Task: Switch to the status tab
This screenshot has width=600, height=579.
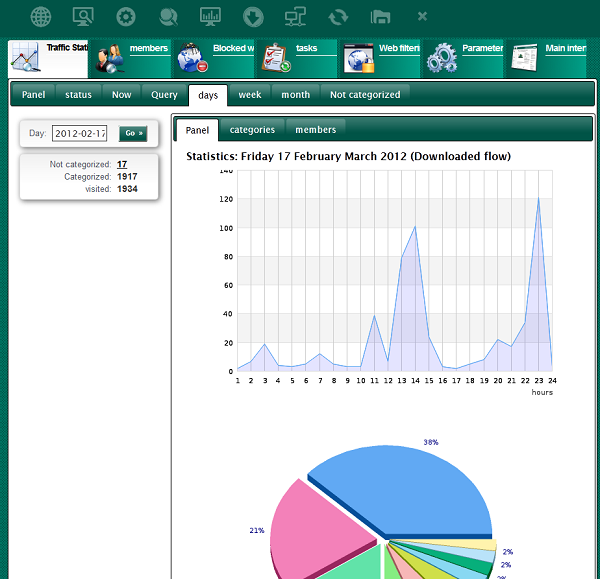Action: 78,95
